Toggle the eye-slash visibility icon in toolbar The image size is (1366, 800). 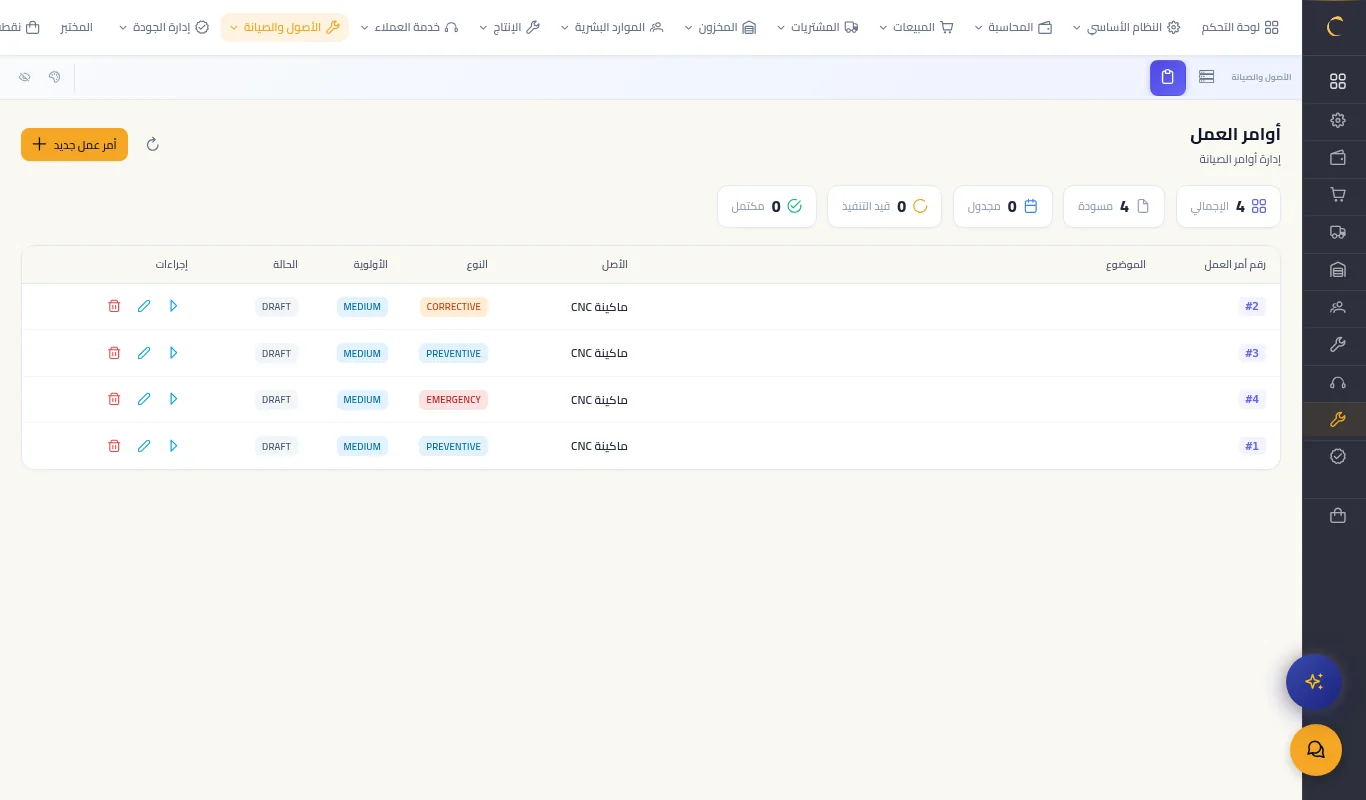coord(25,77)
